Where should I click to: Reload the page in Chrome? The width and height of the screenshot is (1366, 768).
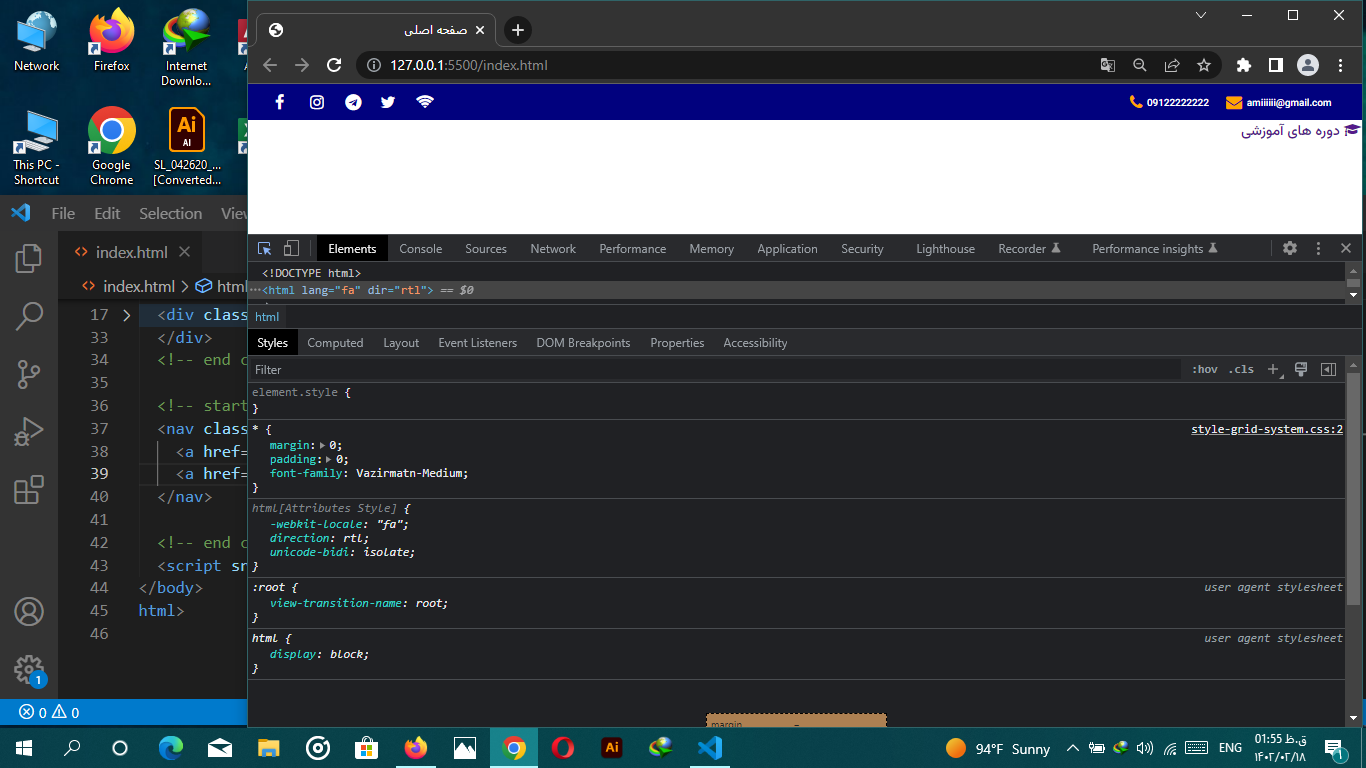tap(335, 65)
